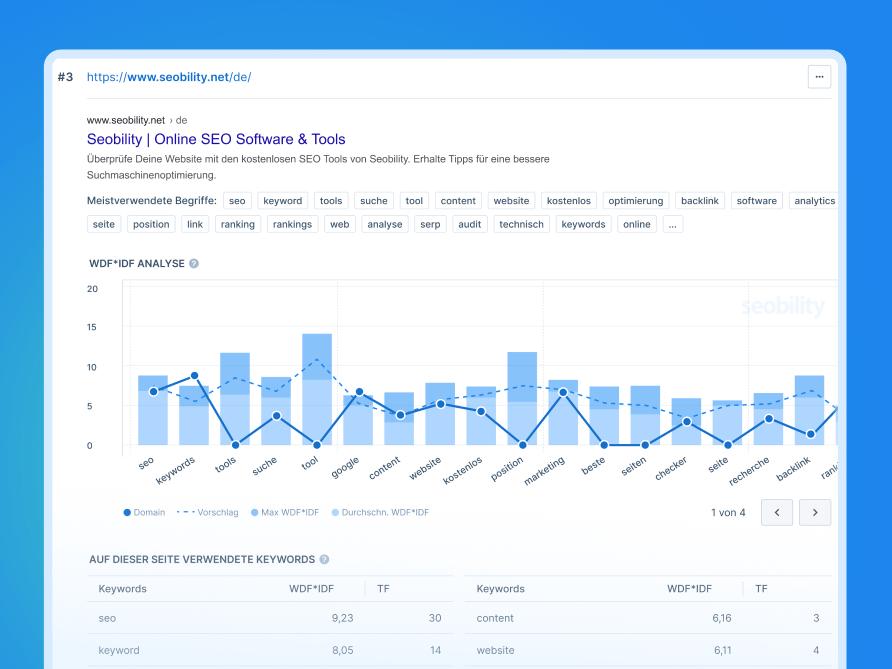Toggle Domain series in chart legend

(x=144, y=513)
